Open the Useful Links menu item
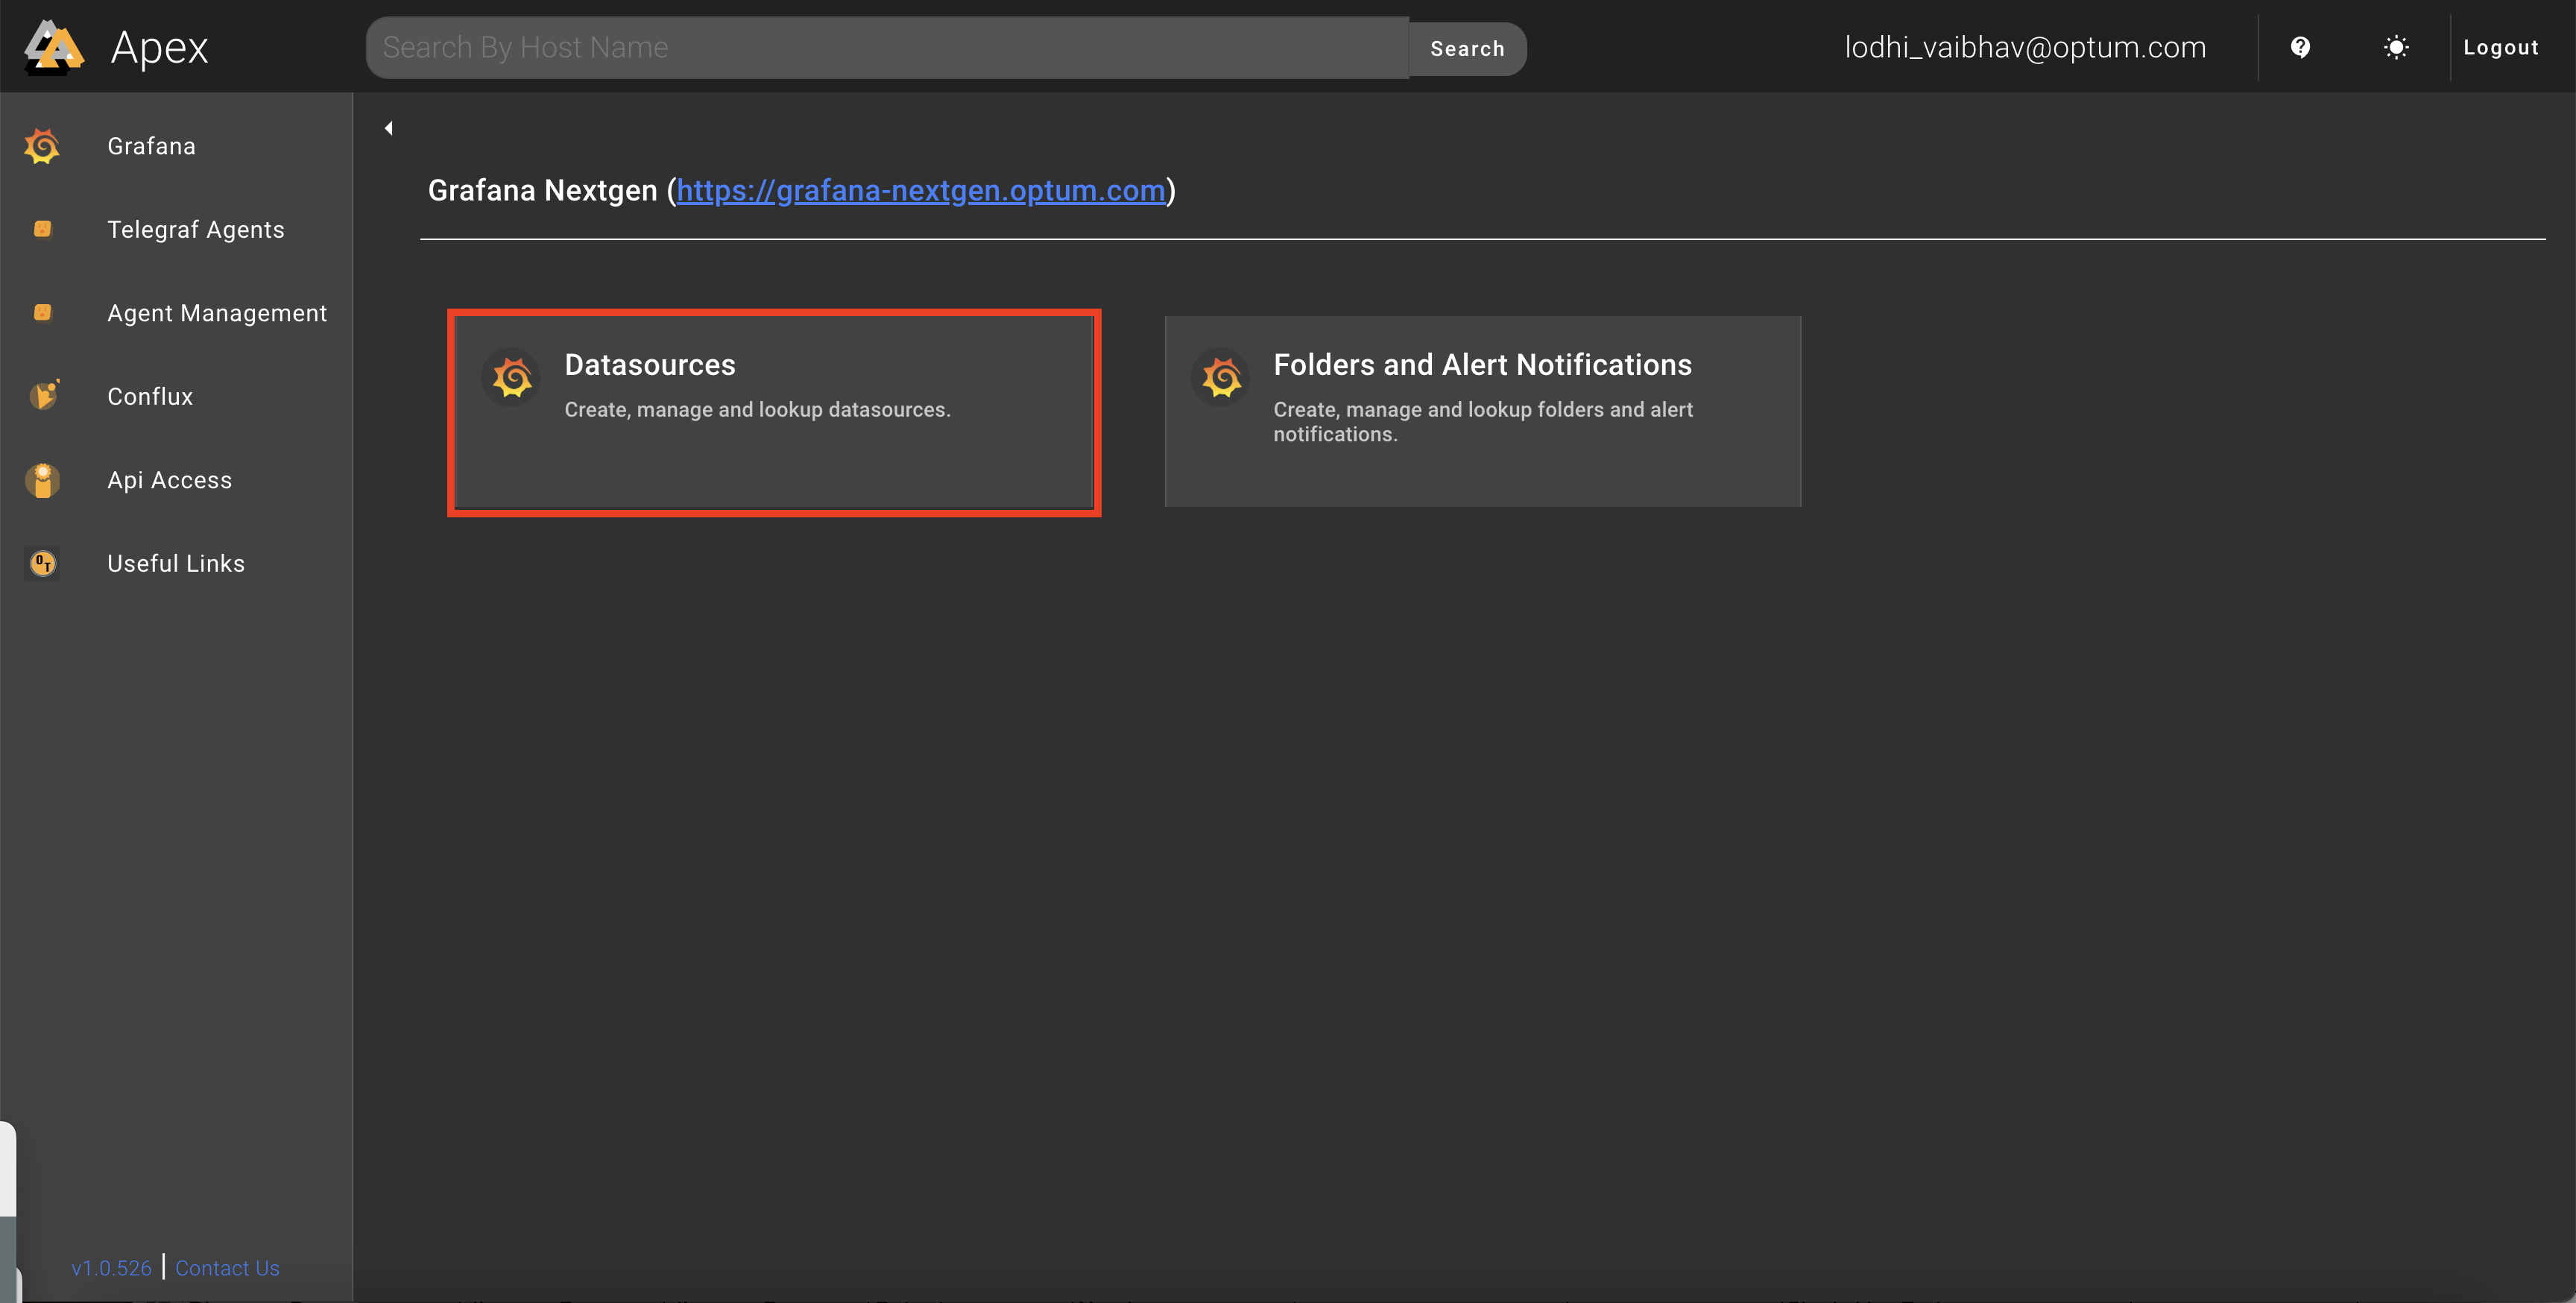This screenshot has width=2576, height=1303. click(x=176, y=564)
